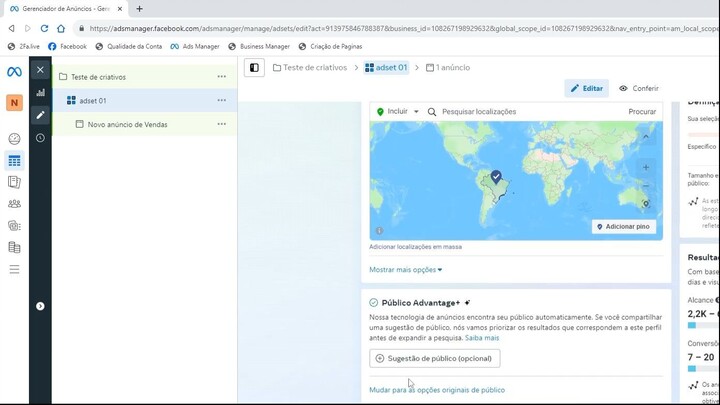
Task: Click the address bar URL
Action: [x=404, y=28]
